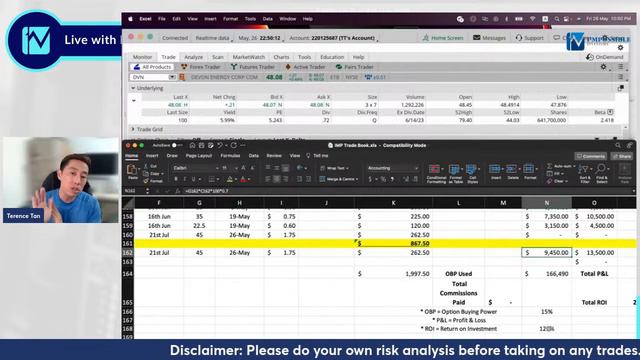Viewport: 640px width, 360px height.
Task: Apply the red font color button
Action: 243,179
